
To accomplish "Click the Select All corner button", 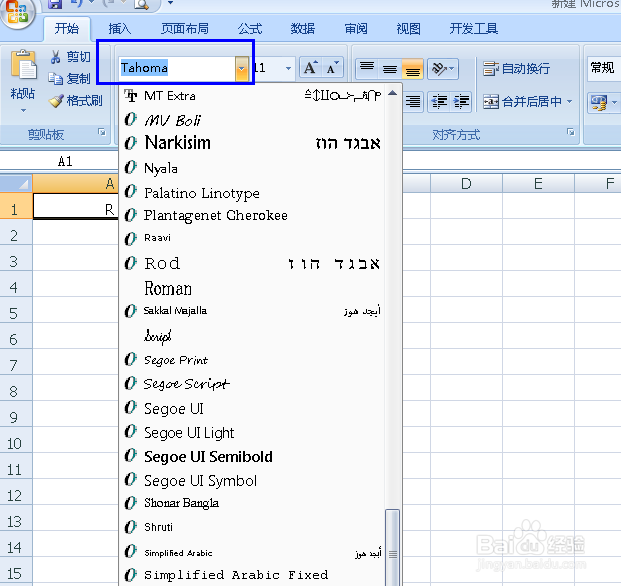I will (16, 184).
